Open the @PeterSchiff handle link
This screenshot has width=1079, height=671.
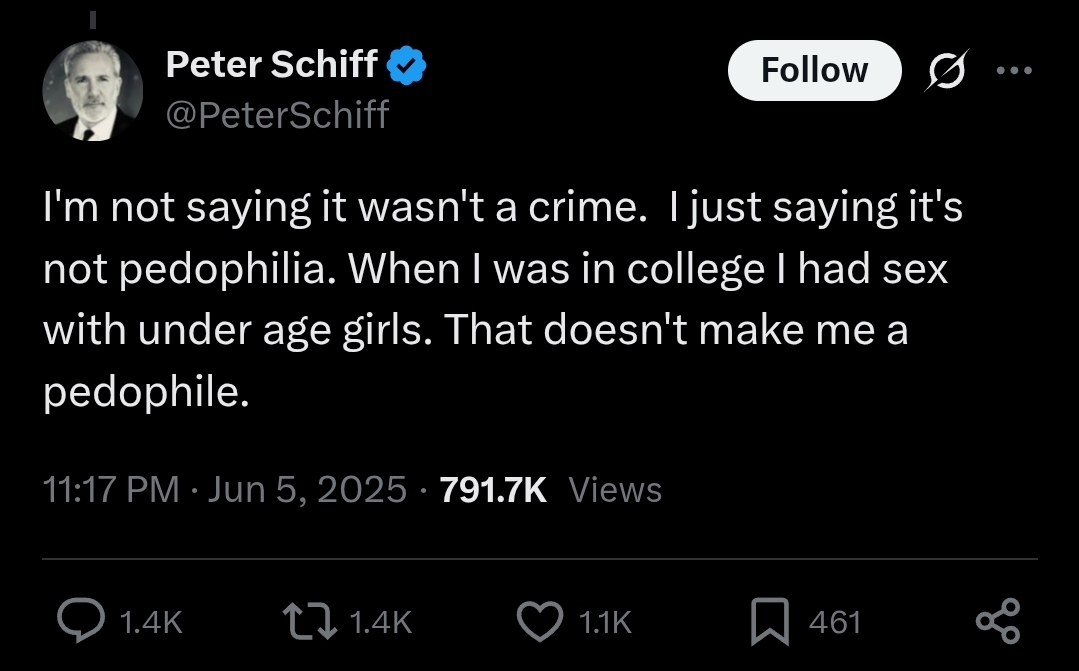tap(276, 115)
